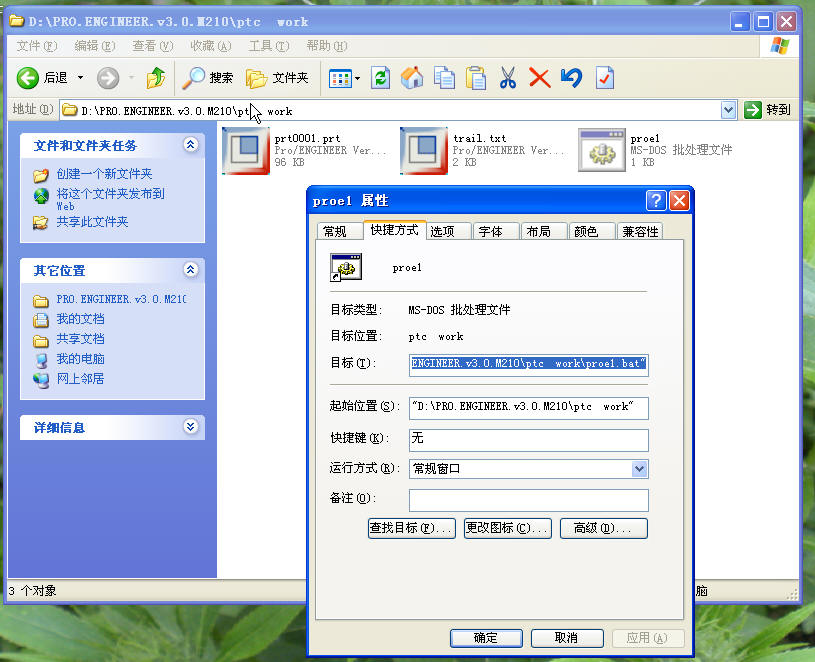Open the Views icon in toolbar
This screenshot has height=662, width=815.
pyautogui.click(x=340, y=78)
